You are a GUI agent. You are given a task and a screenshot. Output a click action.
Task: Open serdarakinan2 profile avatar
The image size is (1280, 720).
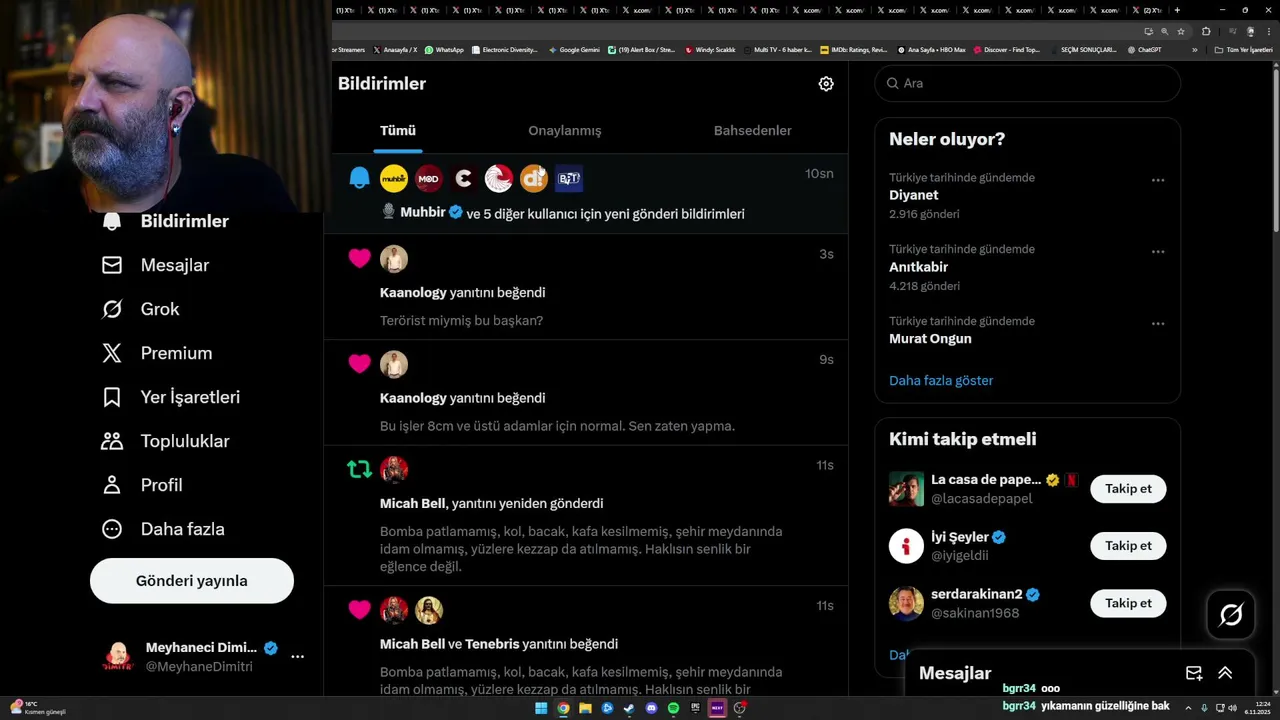(906, 603)
